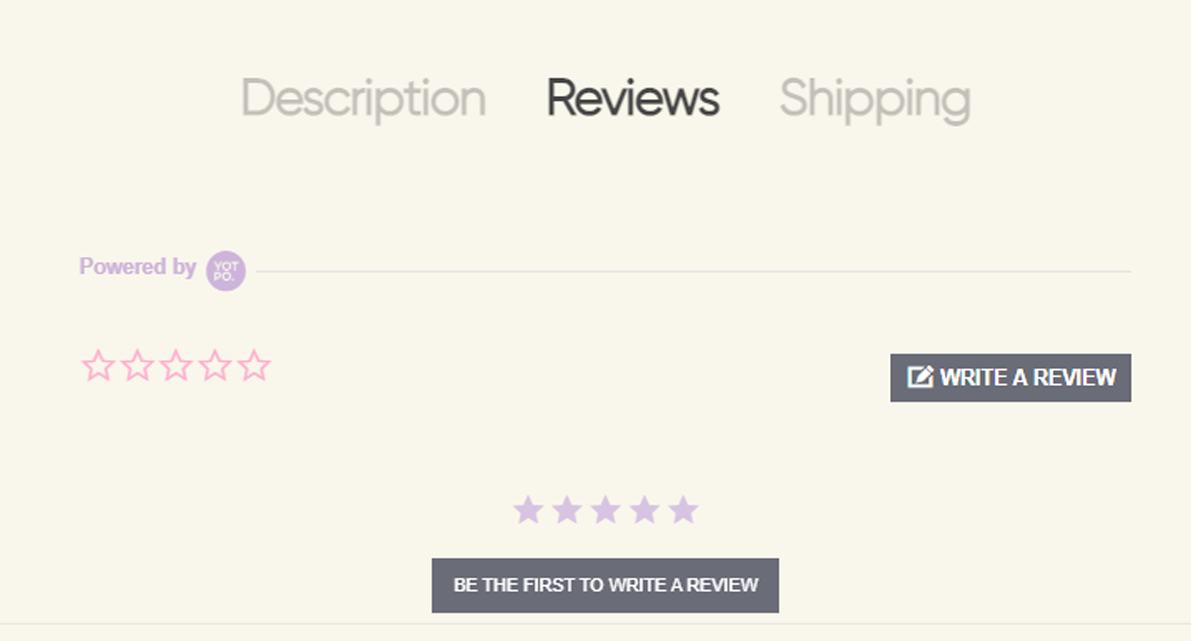Click the second outlined pink star

click(137, 366)
